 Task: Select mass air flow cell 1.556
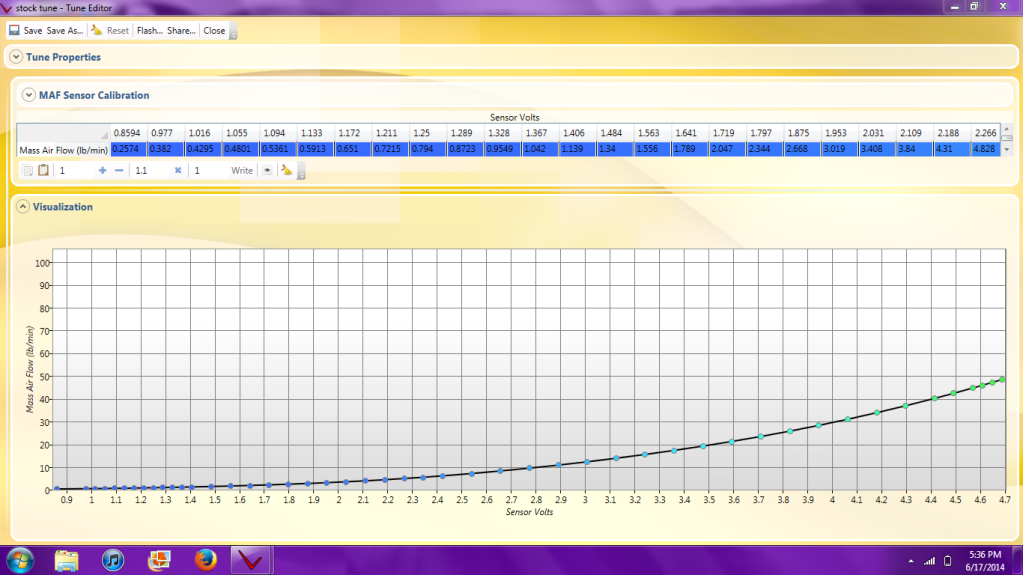(653, 149)
